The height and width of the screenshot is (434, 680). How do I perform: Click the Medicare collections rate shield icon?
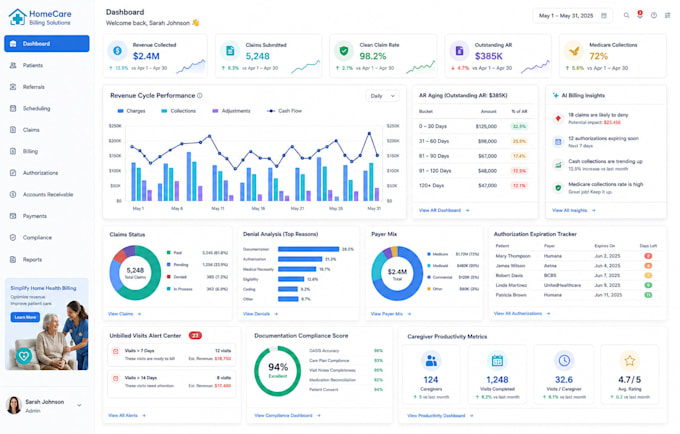[x=558, y=188]
